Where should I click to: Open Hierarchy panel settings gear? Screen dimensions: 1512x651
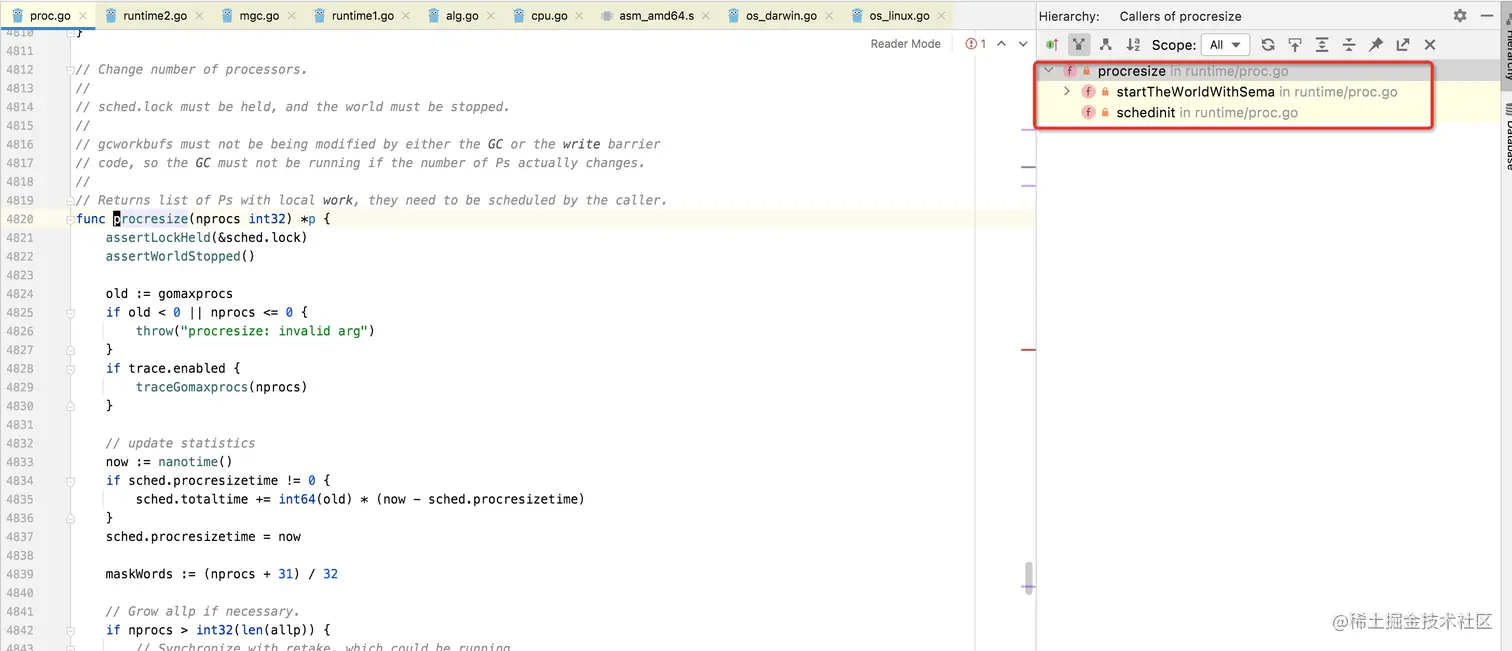point(1460,16)
